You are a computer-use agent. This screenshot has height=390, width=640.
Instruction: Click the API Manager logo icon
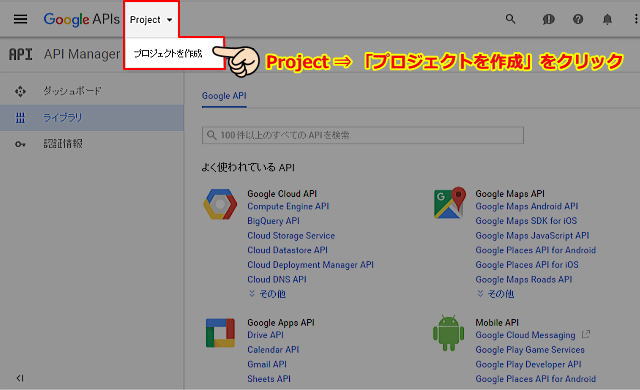point(20,54)
